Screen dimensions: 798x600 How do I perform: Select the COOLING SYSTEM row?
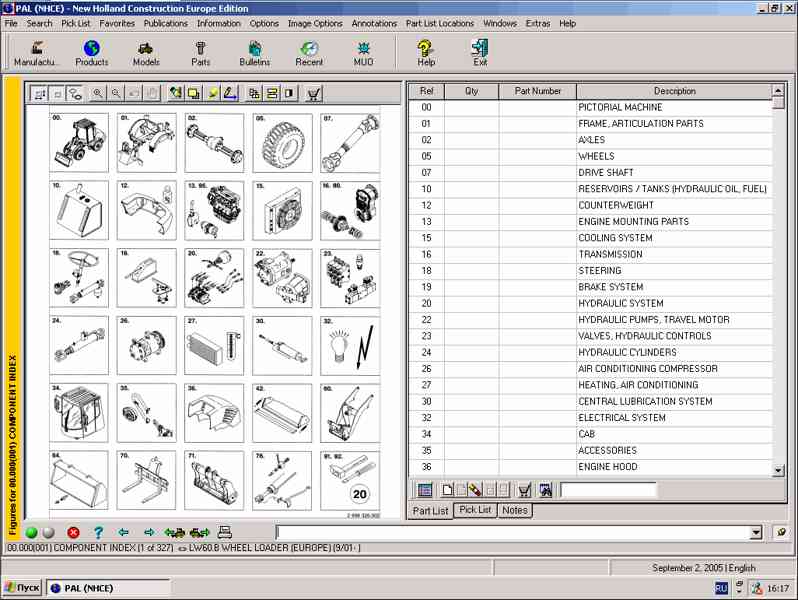[x=590, y=238]
